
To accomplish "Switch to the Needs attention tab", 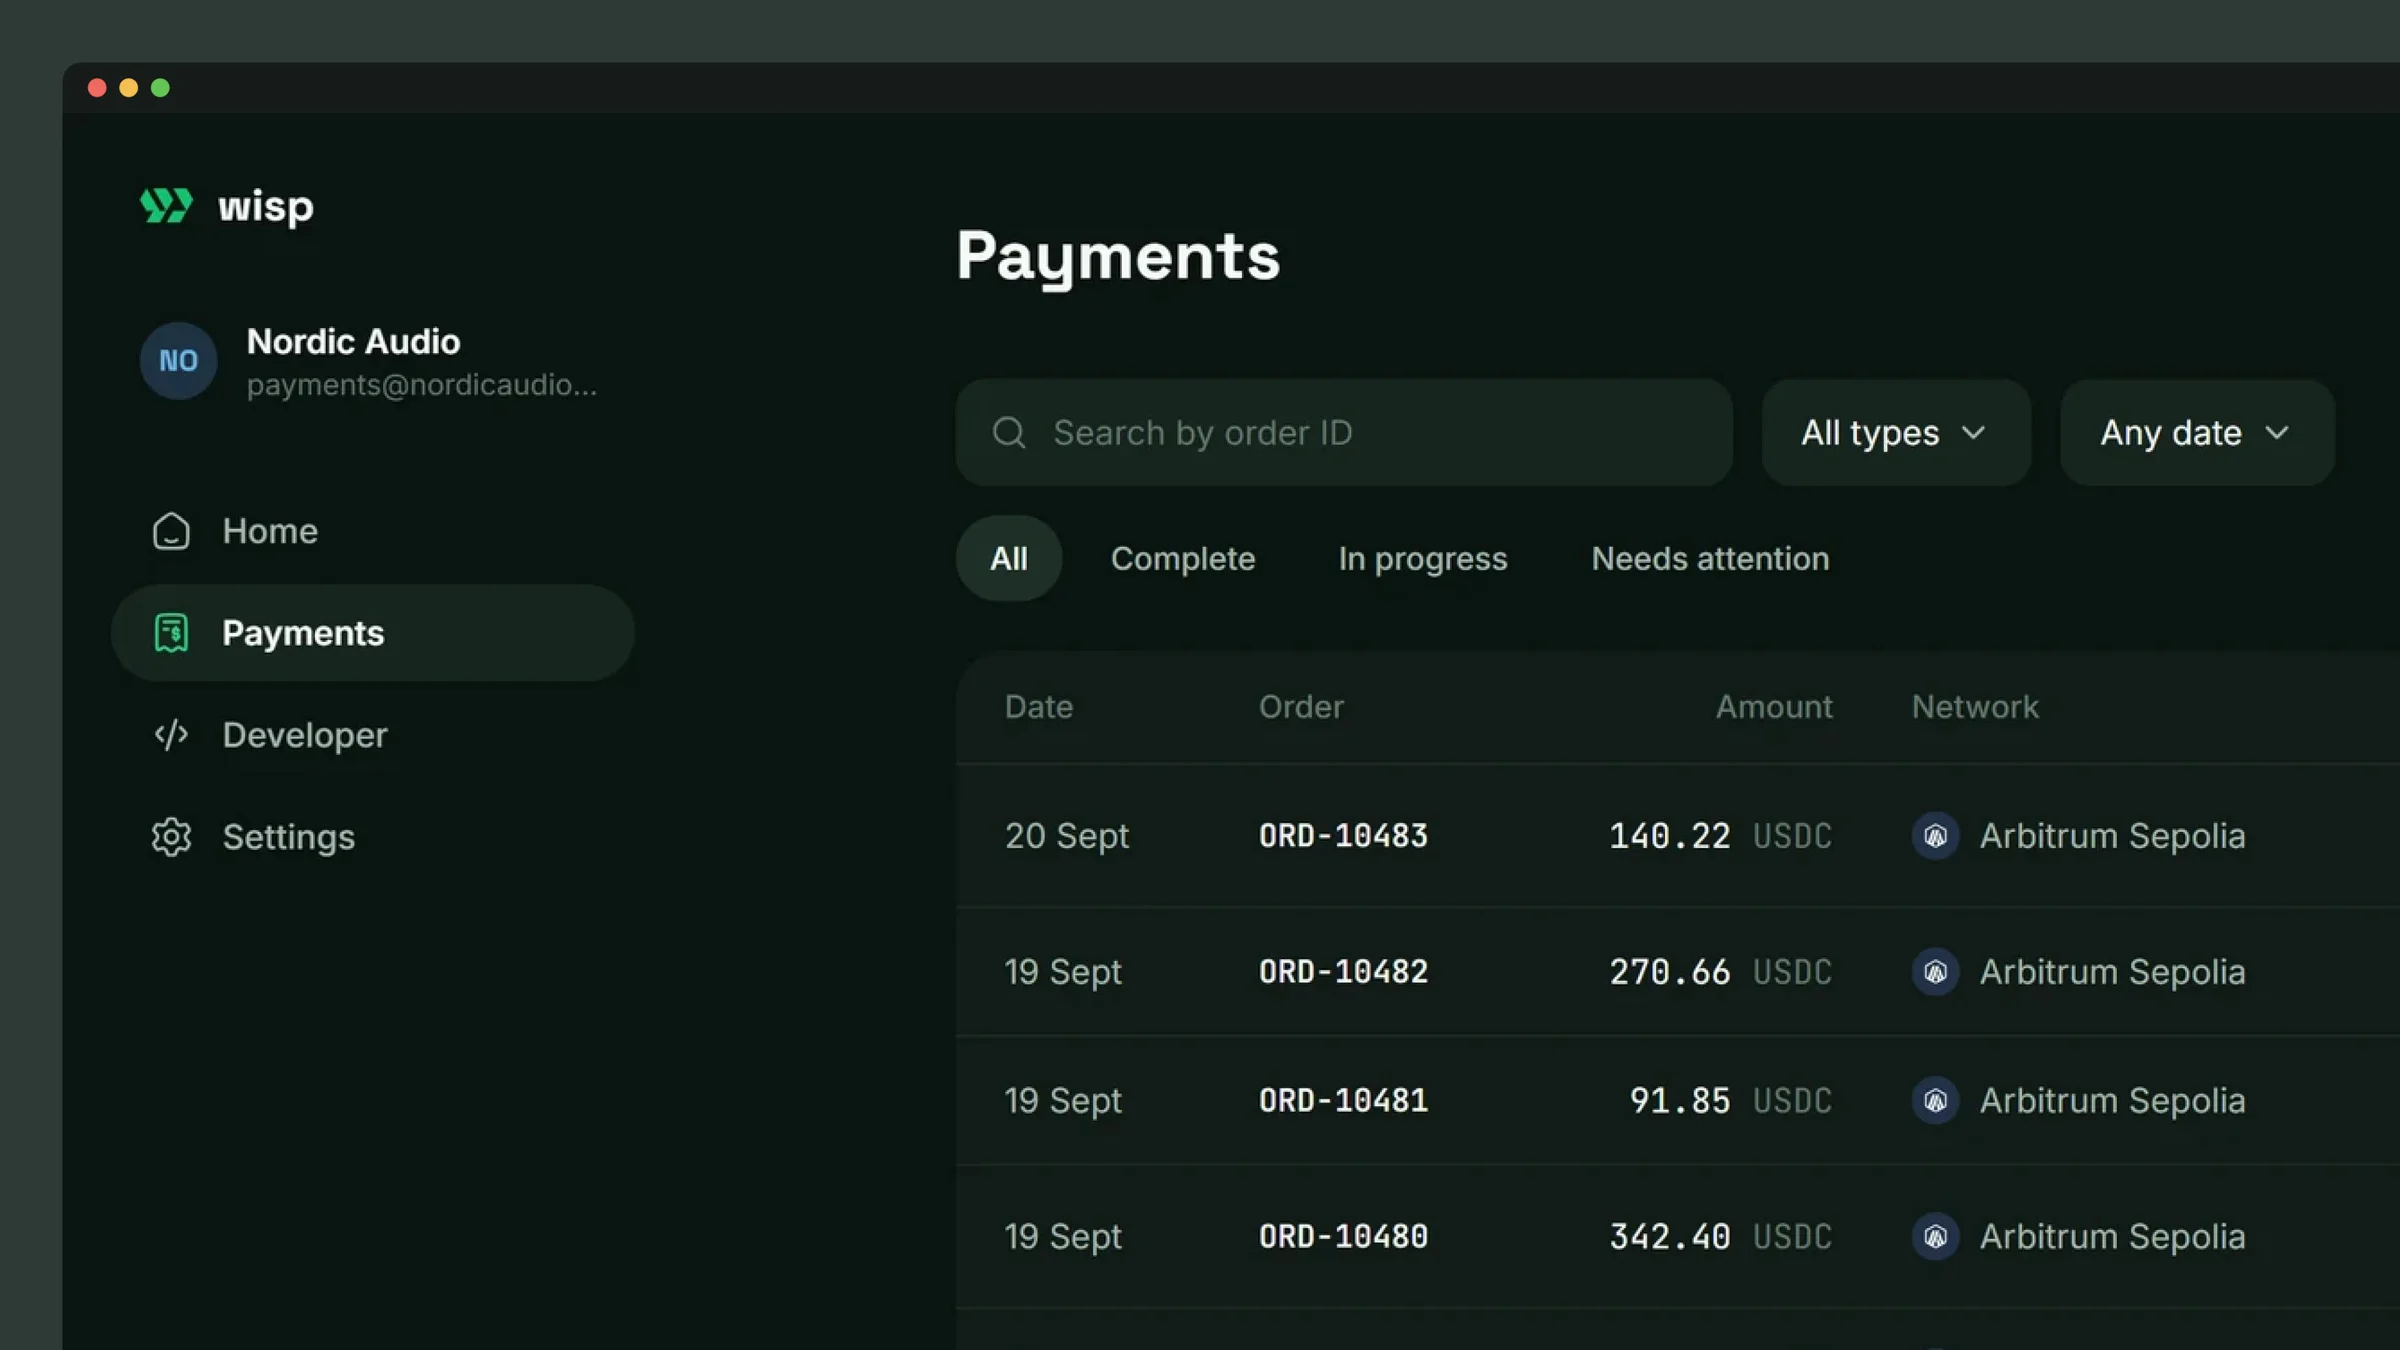I will pyautogui.click(x=1710, y=558).
